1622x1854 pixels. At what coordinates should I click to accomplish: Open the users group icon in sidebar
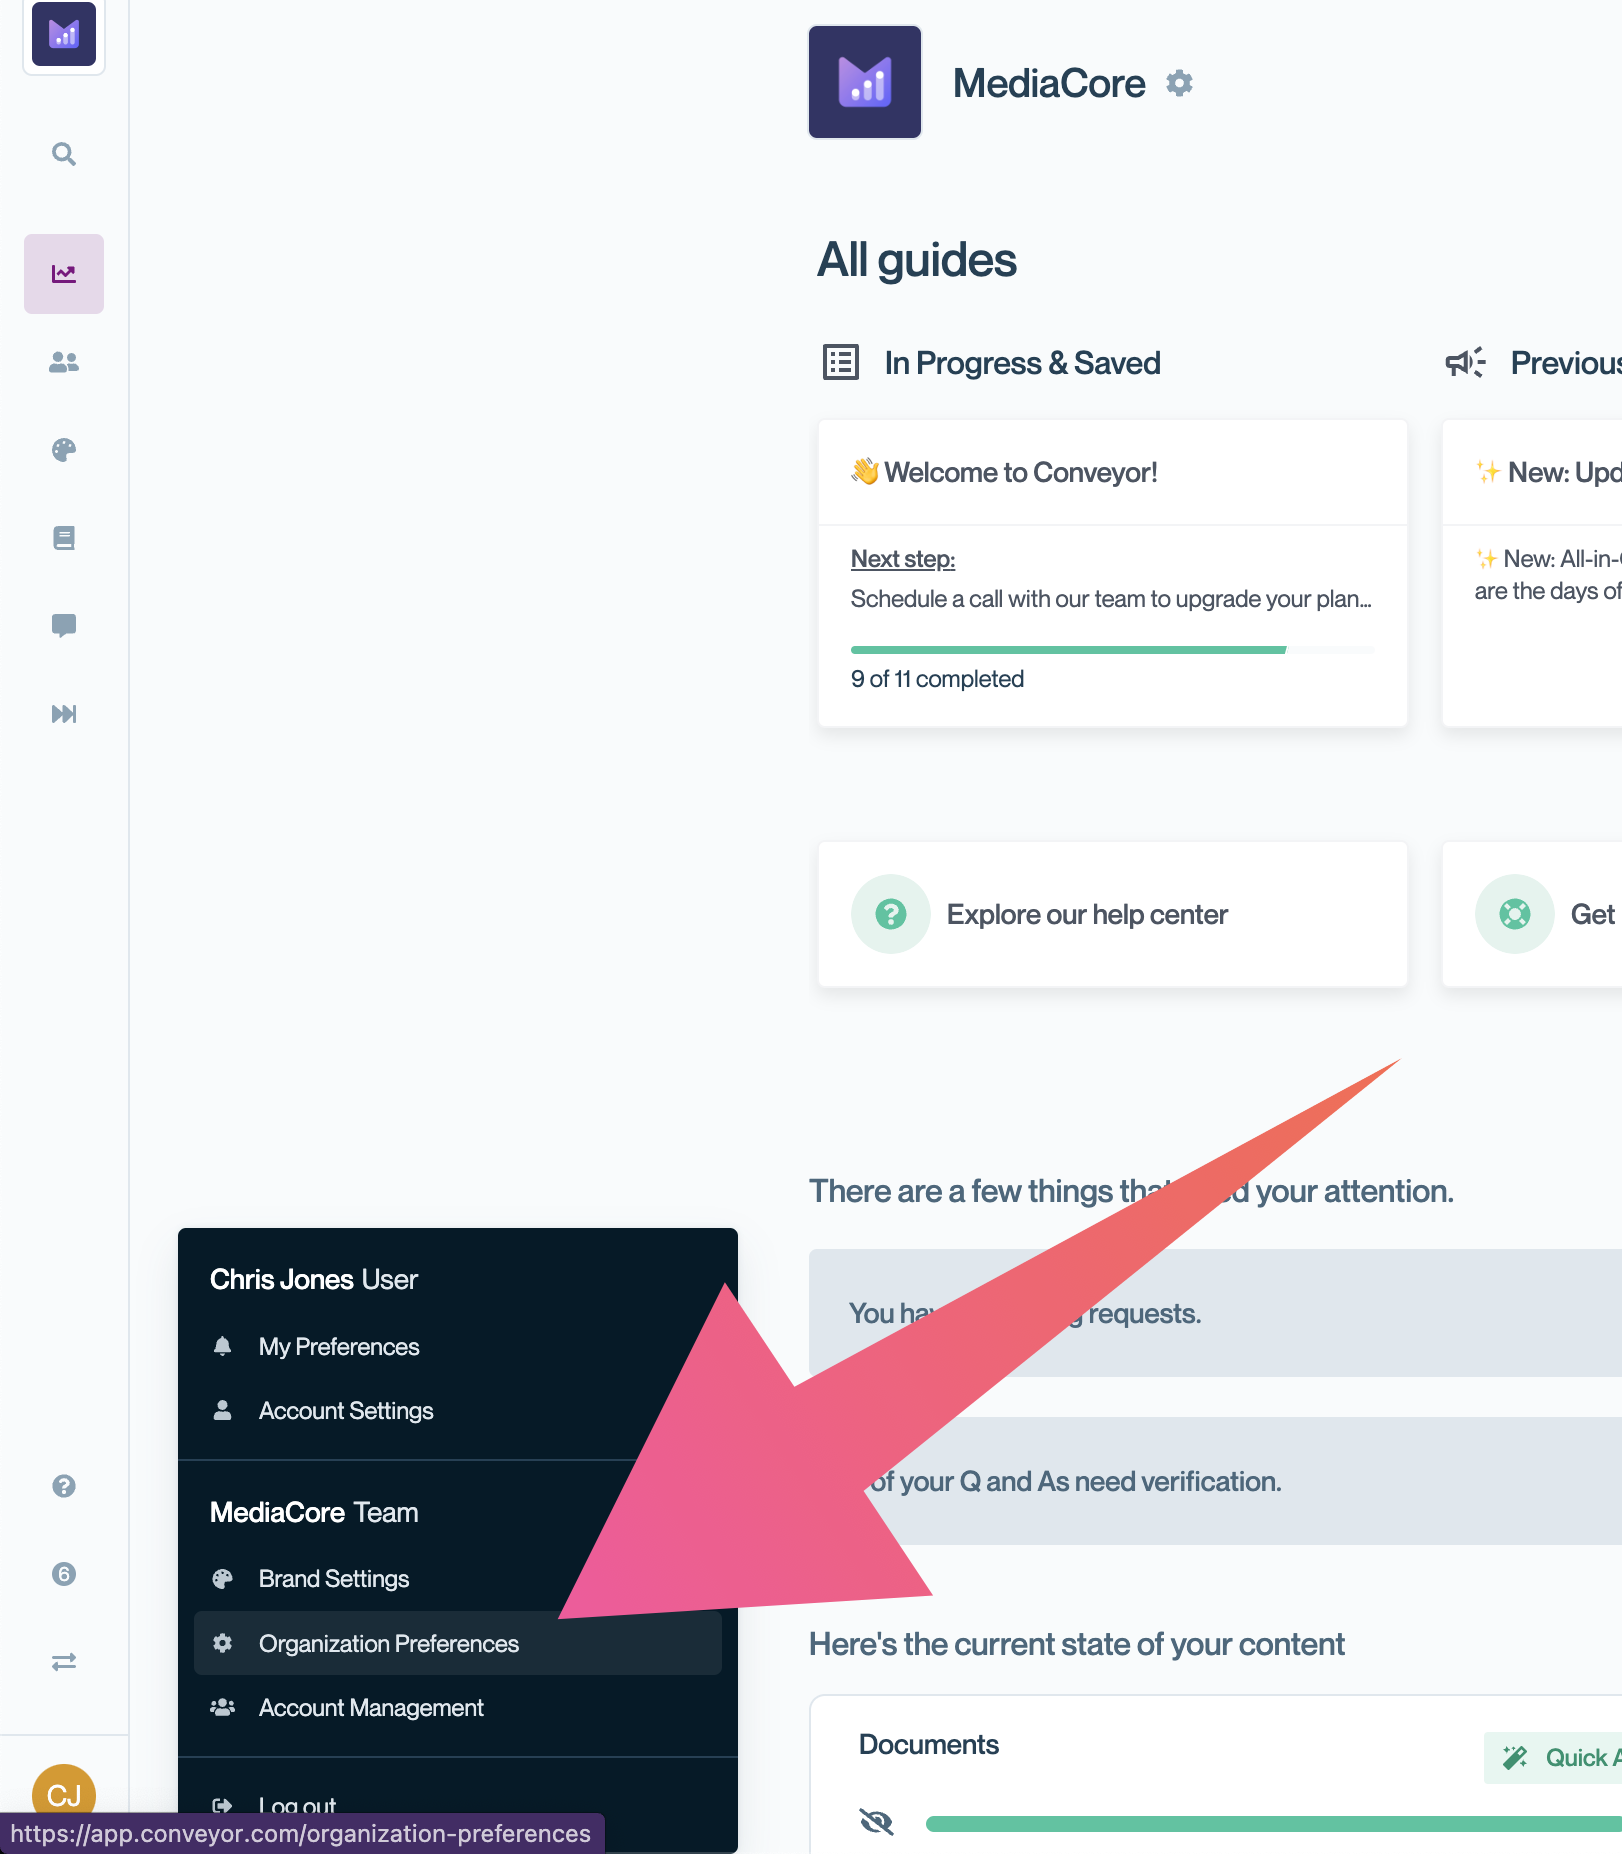click(x=64, y=362)
